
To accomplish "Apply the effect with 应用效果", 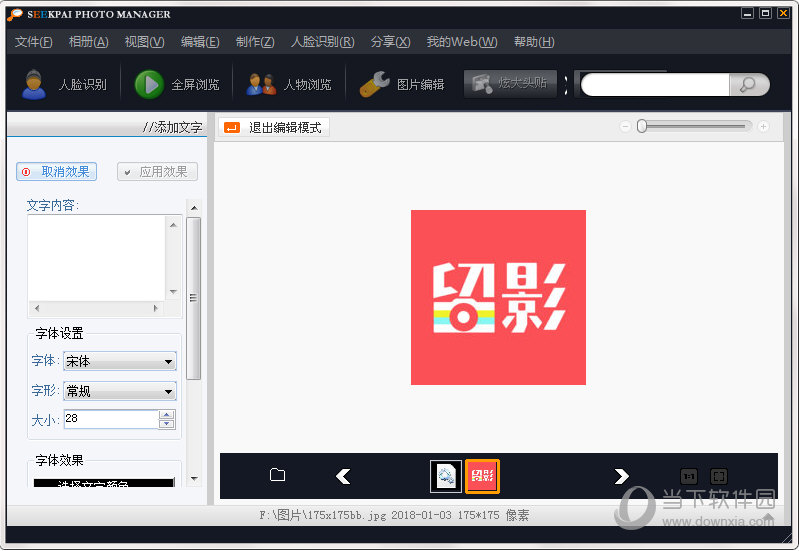I will (157, 172).
